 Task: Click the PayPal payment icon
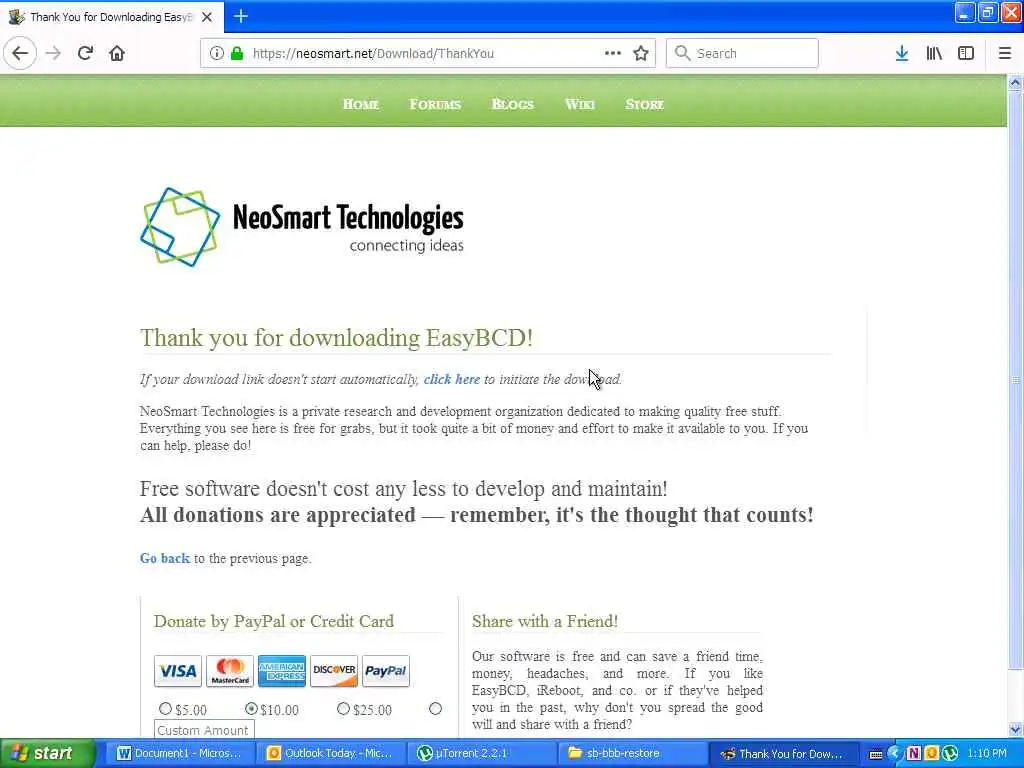tap(385, 671)
